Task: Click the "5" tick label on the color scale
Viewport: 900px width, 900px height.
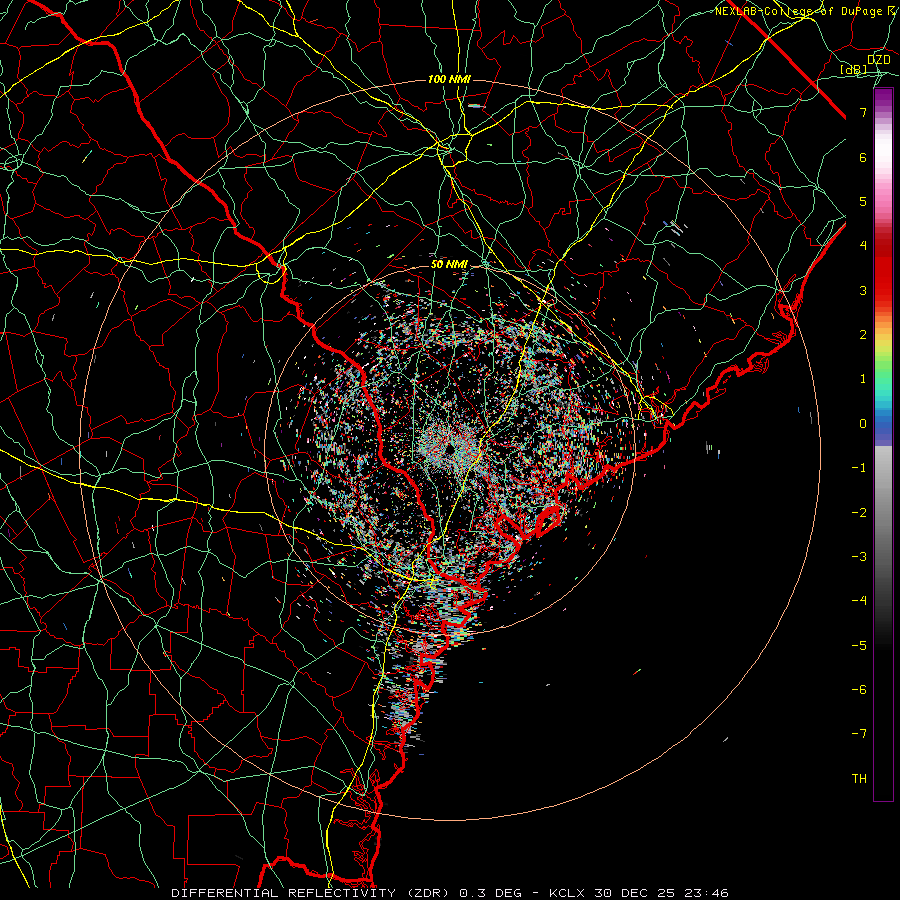Action: (x=863, y=201)
